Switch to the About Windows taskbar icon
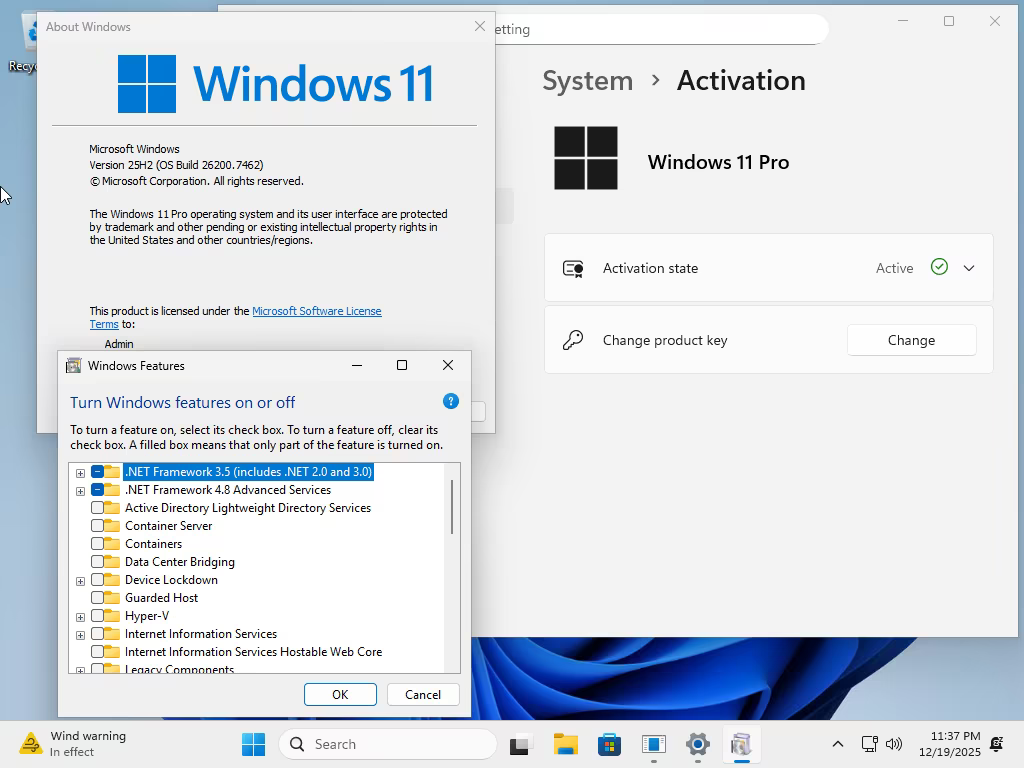Image resolution: width=1024 pixels, height=768 pixels. coord(654,744)
